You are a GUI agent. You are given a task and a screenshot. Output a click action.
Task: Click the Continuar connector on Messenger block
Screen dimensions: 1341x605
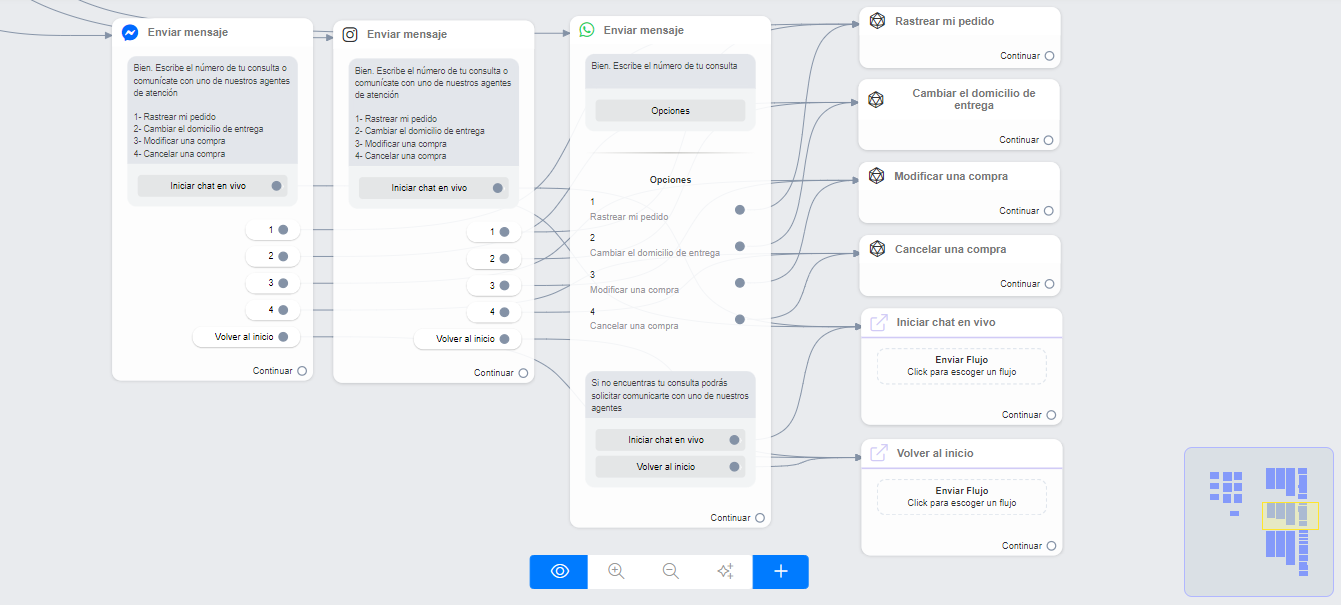[x=302, y=371]
